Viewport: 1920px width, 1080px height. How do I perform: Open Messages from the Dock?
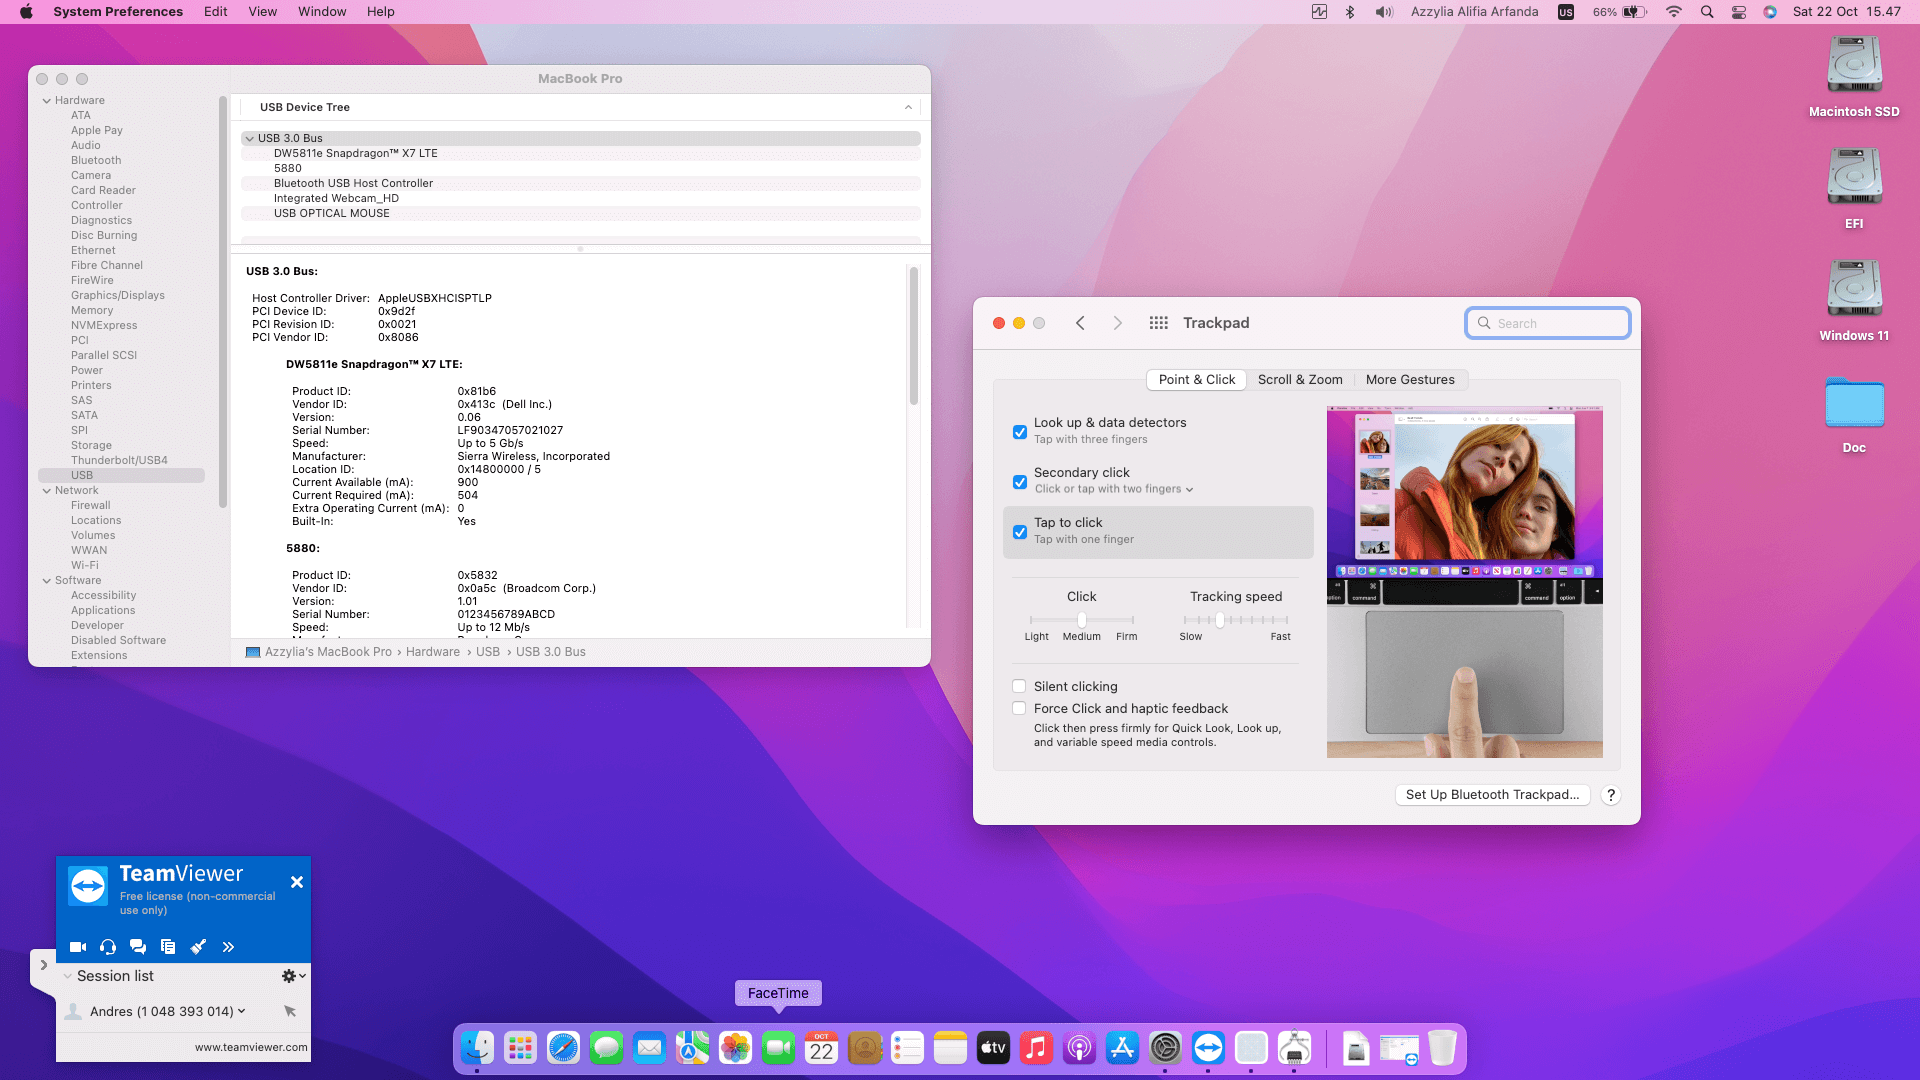(606, 1048)
